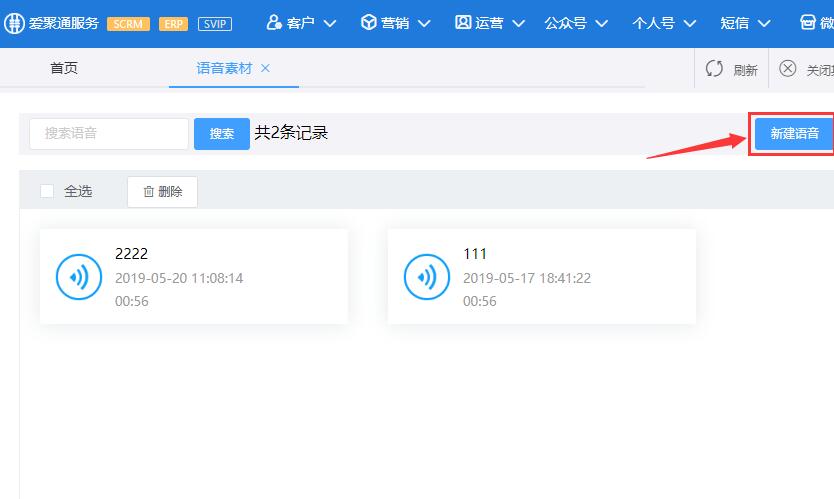Screen dimensions: 834x499
Task: Play the 111 voice clip speaker icon
Action: point(427,277)
